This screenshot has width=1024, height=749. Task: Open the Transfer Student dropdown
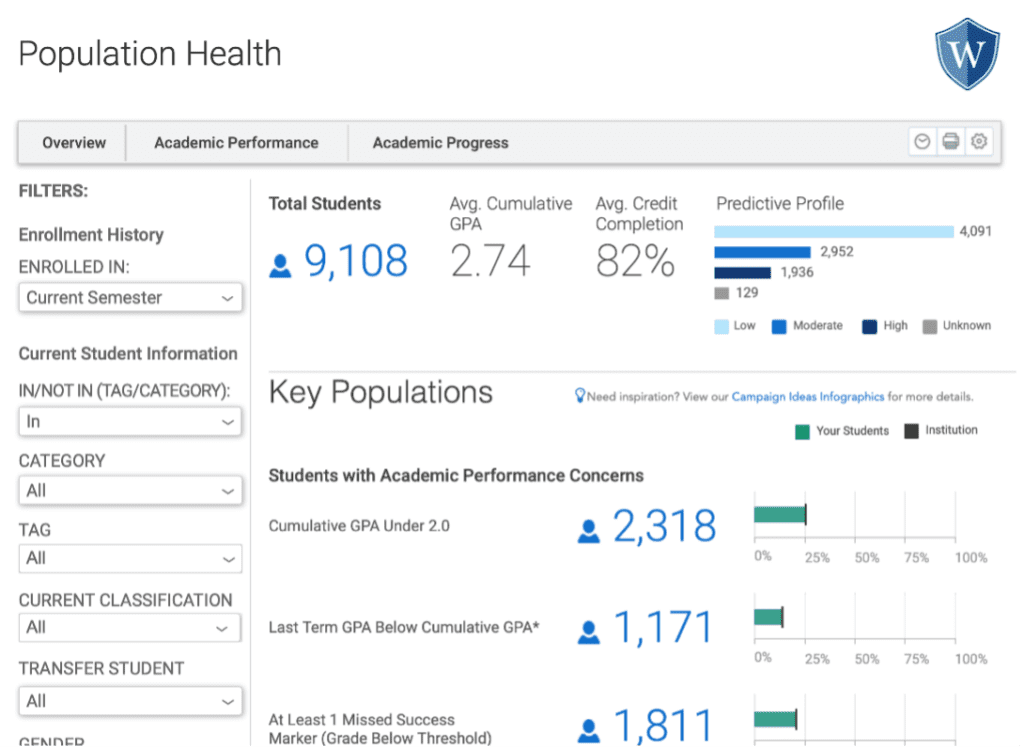point(131,701)
